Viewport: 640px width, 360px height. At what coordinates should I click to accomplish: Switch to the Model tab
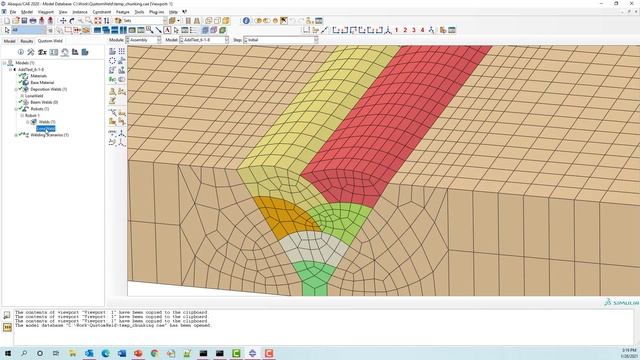click(9, 41)
